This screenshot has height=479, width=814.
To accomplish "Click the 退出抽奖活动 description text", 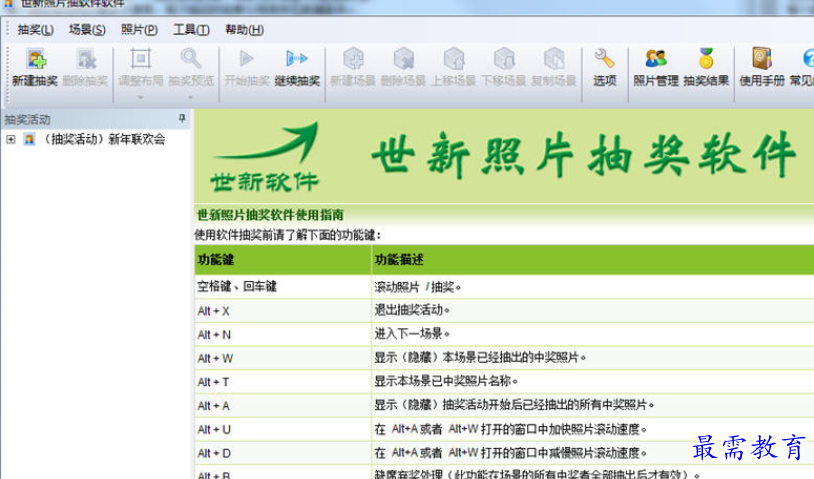I will [412, 310].
